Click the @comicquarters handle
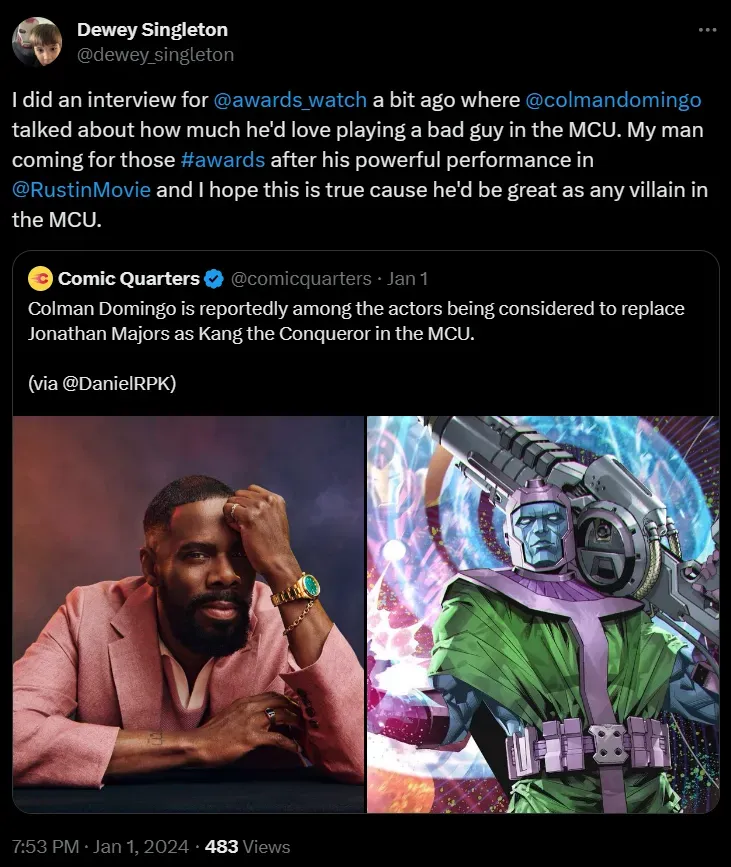731x867 pixels. (301, 279)
